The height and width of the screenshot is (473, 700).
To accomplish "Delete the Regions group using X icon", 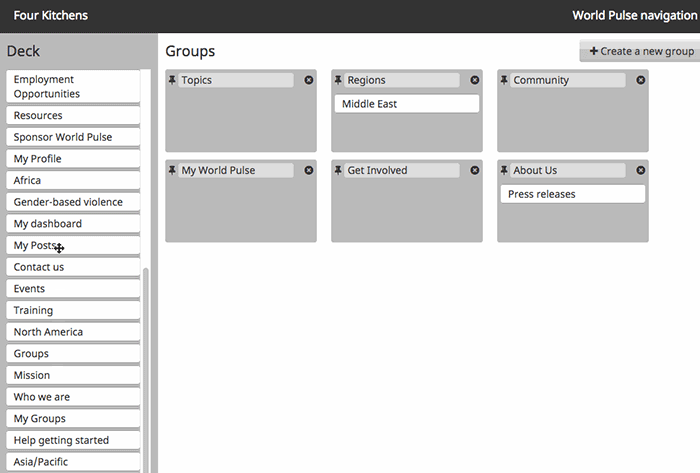I will (x=474, y=80).
